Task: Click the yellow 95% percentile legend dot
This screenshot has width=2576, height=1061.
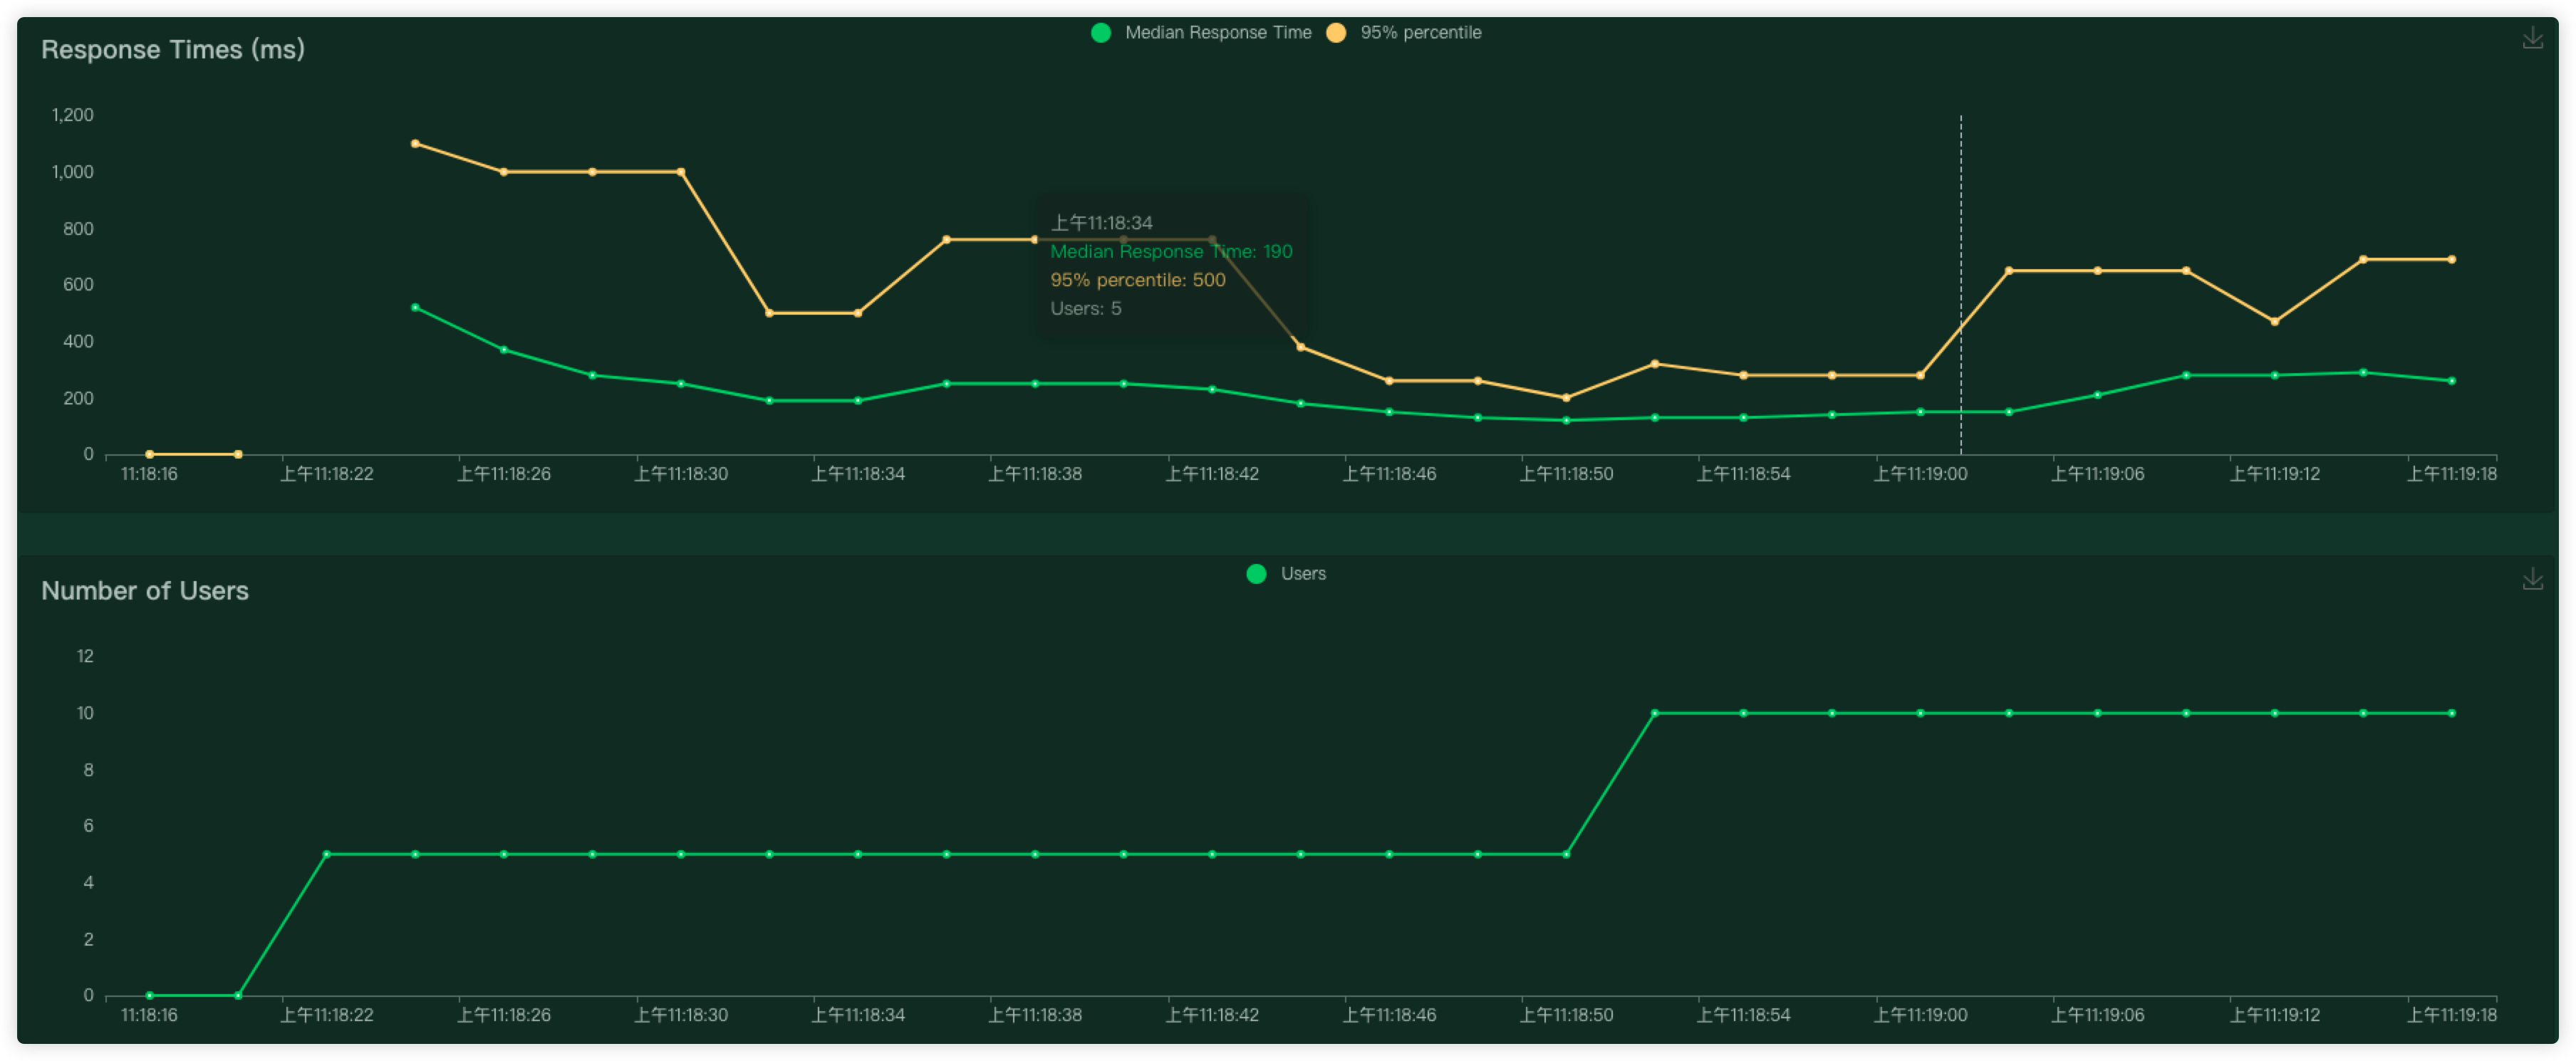Action: (x=1337, y=32)
